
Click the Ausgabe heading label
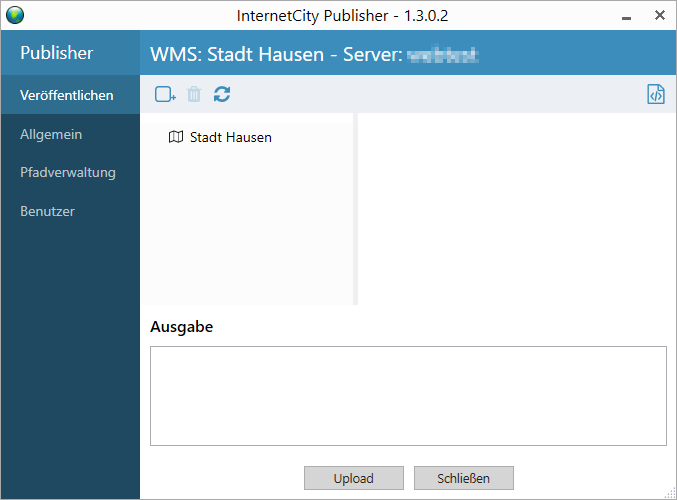(181, 327)
